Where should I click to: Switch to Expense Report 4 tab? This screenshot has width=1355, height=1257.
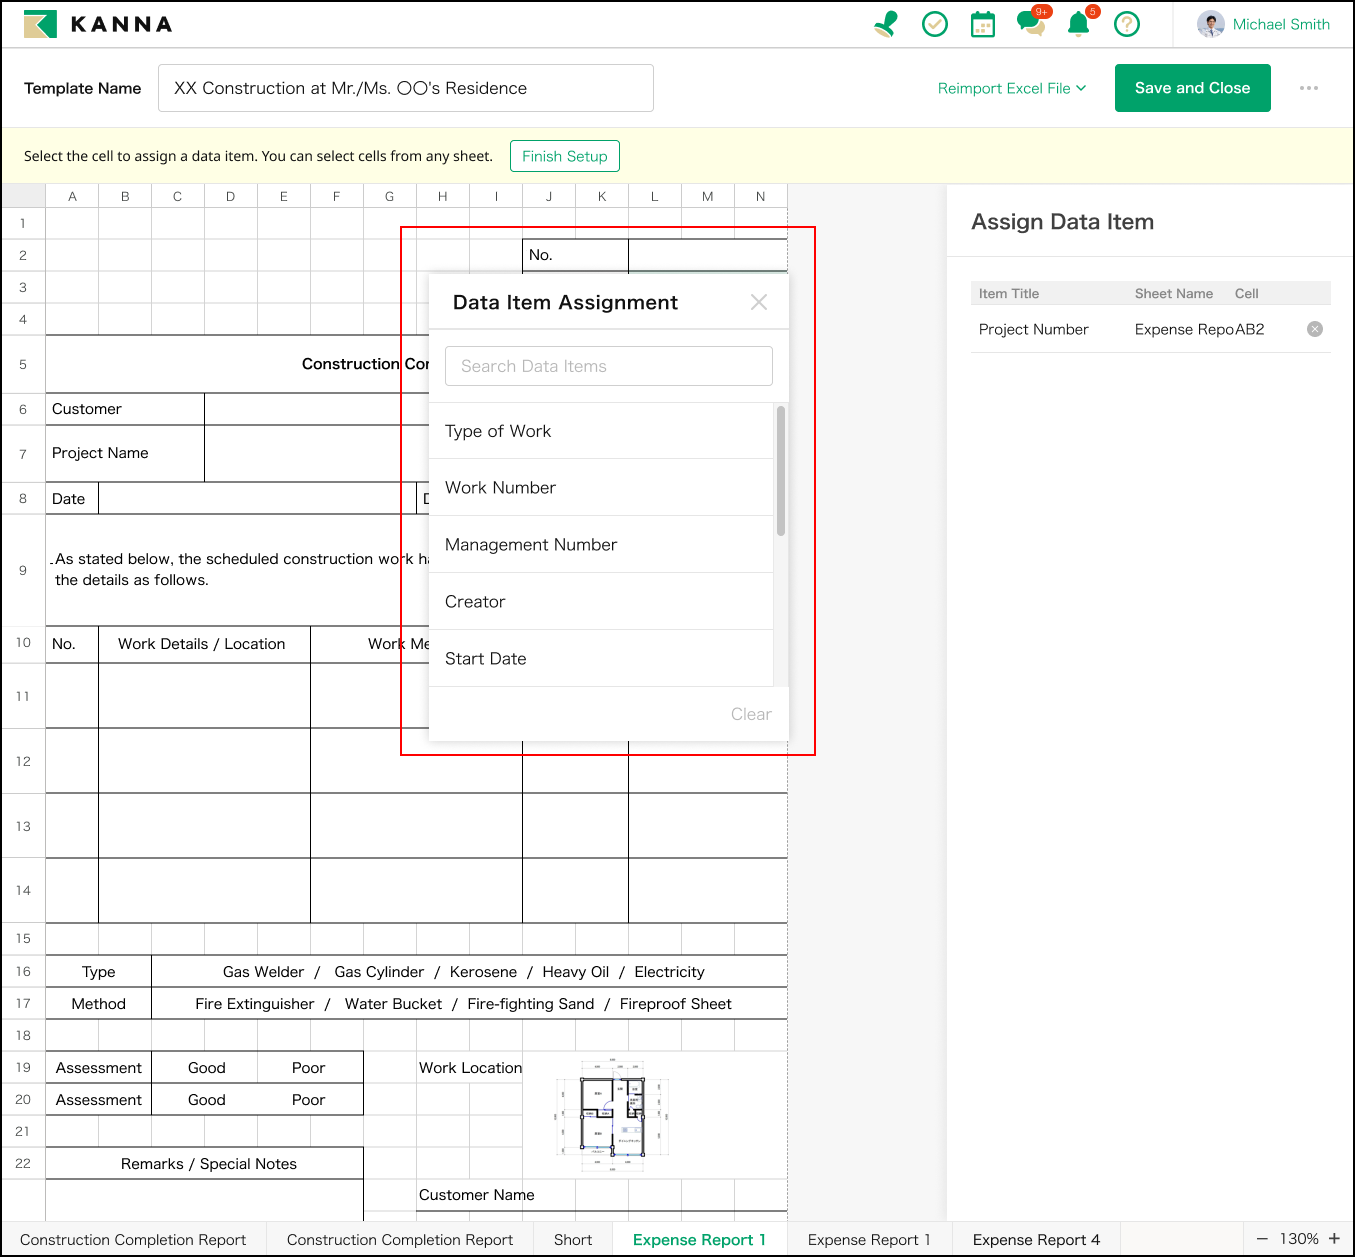[1036, 1239]
